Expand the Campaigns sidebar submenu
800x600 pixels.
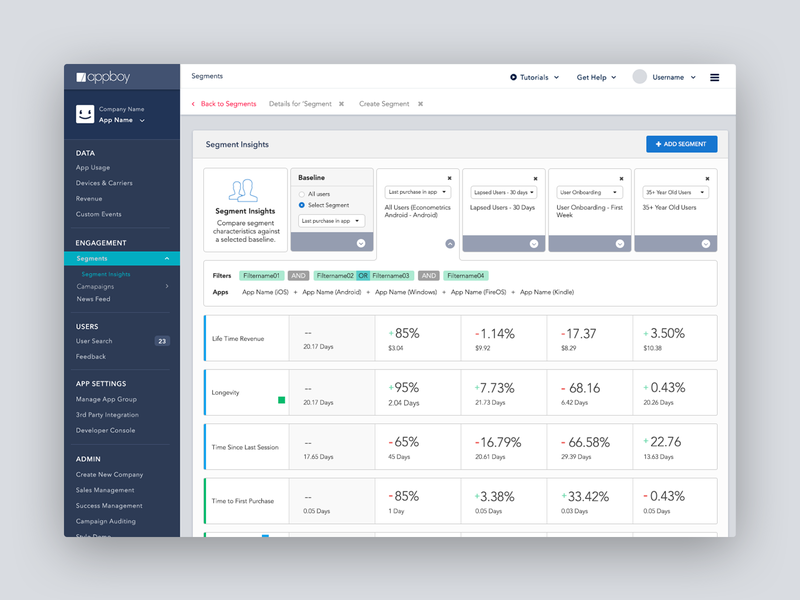tap(166, 286)
